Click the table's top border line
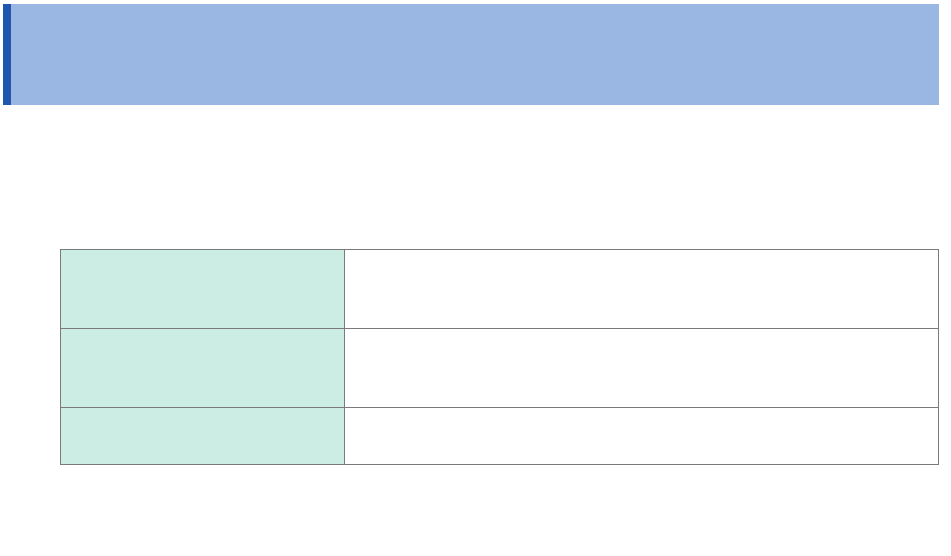Screen dimensions: 951x556 point(500,250)
